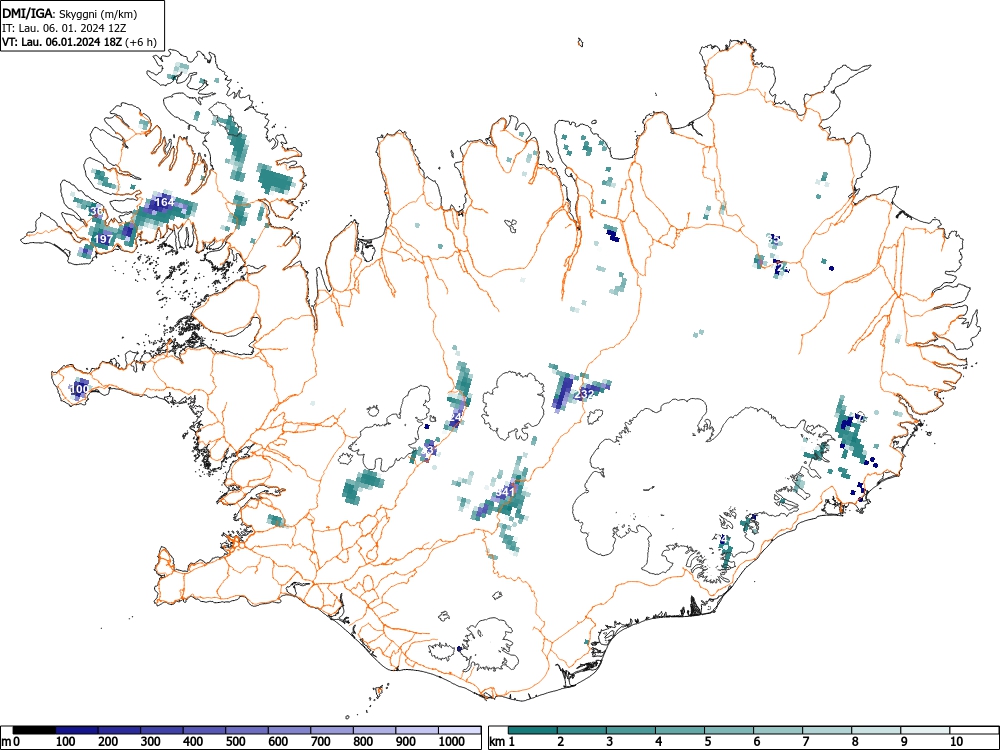The width and height of the screenshot is (1000, 750).
Task: Select the 500–600 m visibility color swatch
Action: pyautogui.click(x=247, y=730)
